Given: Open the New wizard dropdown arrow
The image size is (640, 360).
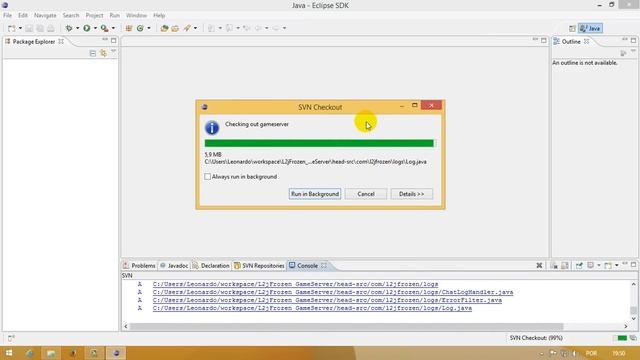Looking at the screenshot, I should pos(20,28).
